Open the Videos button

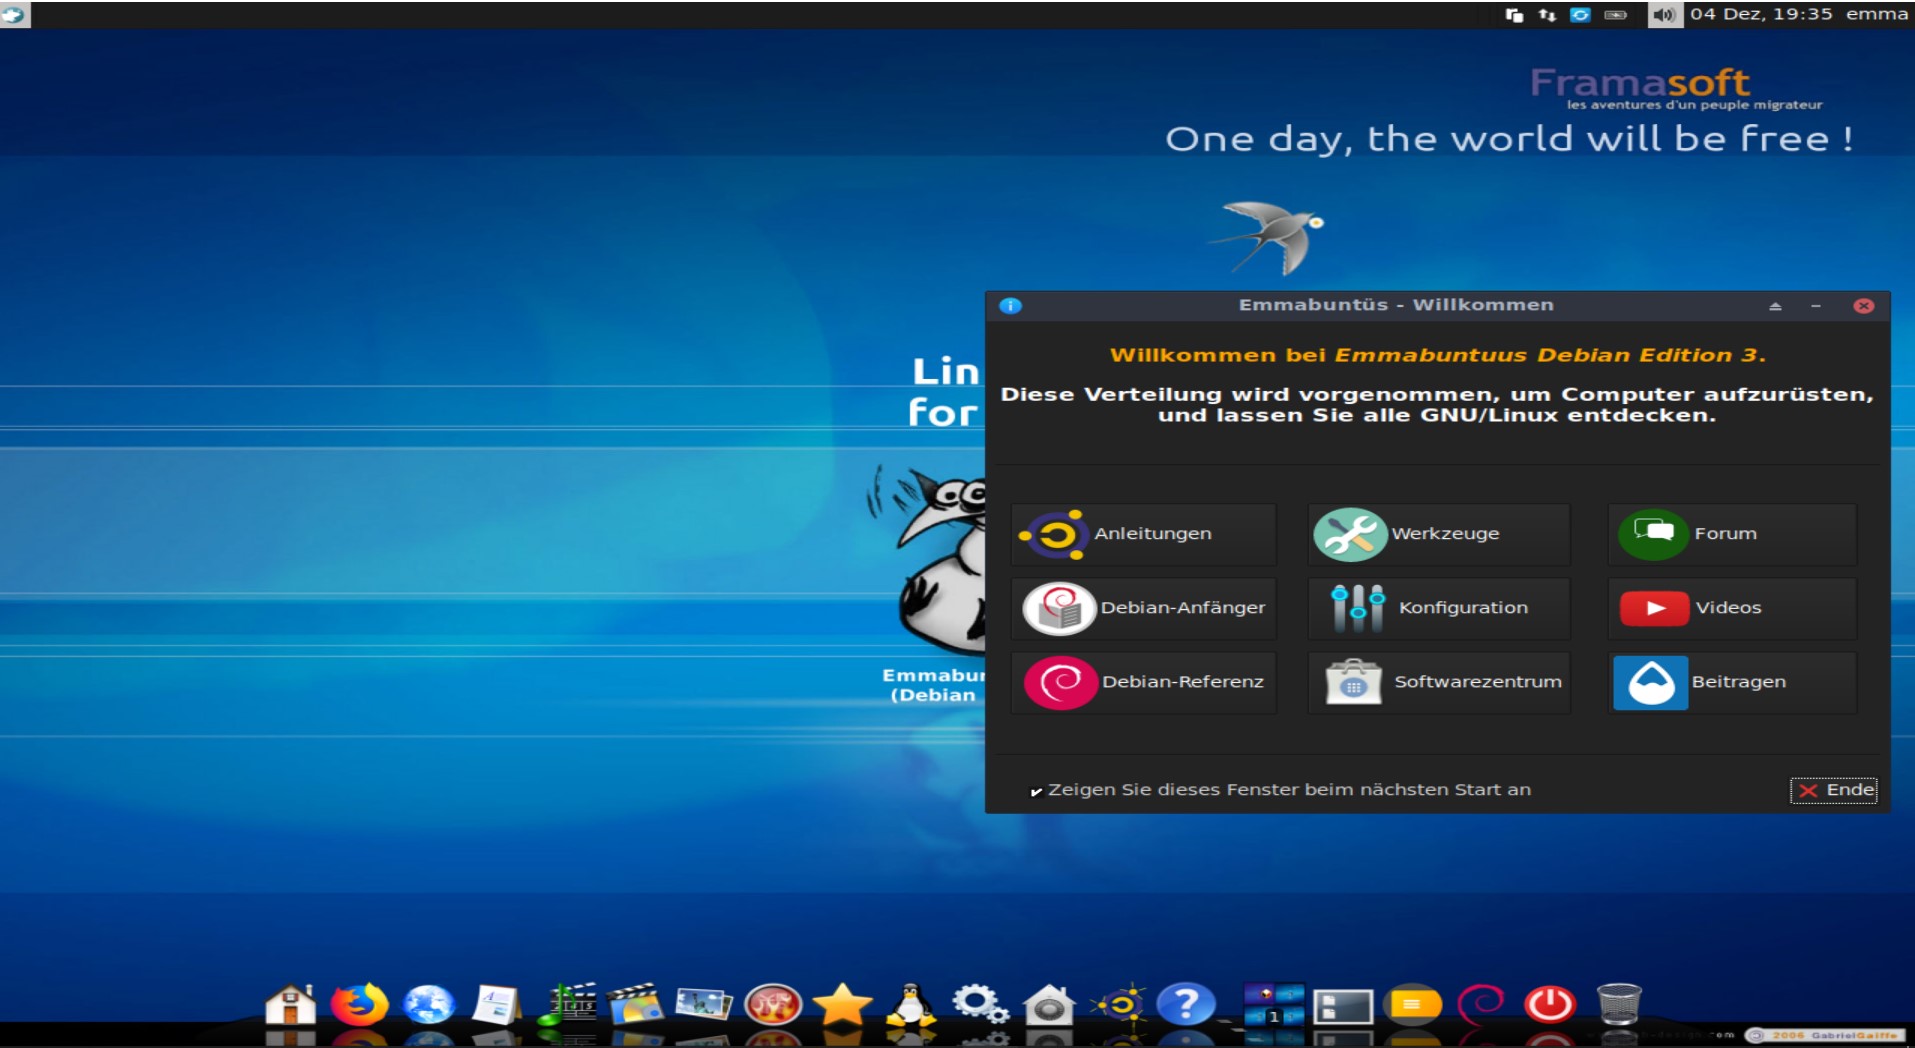pos(1732,608)
